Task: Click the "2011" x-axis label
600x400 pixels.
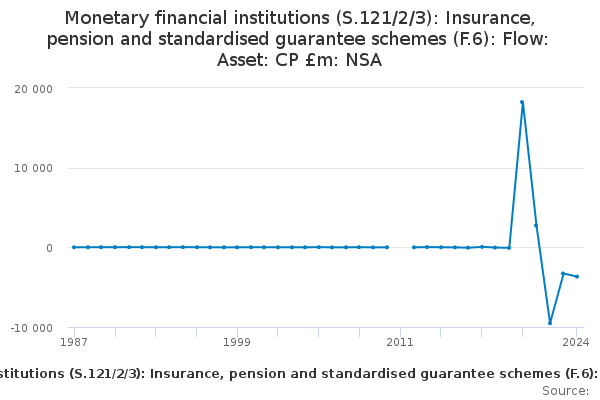Action: point(400,342)
